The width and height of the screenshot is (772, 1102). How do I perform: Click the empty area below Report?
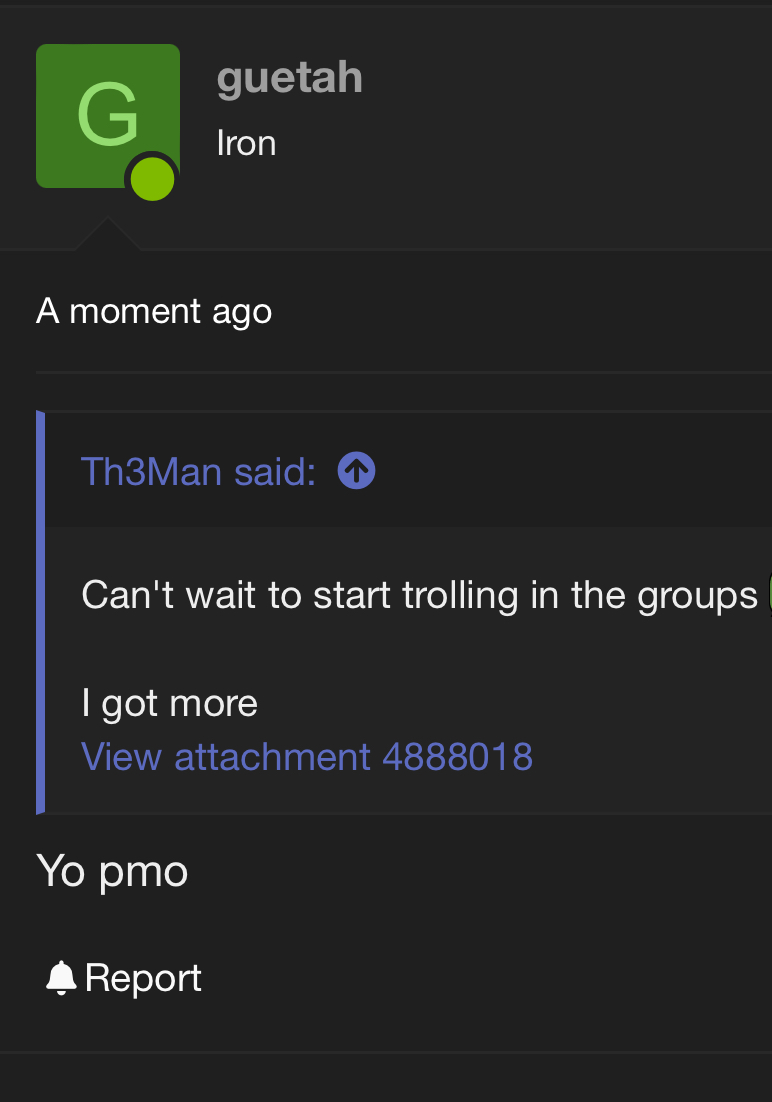(x=400, y=1078)
